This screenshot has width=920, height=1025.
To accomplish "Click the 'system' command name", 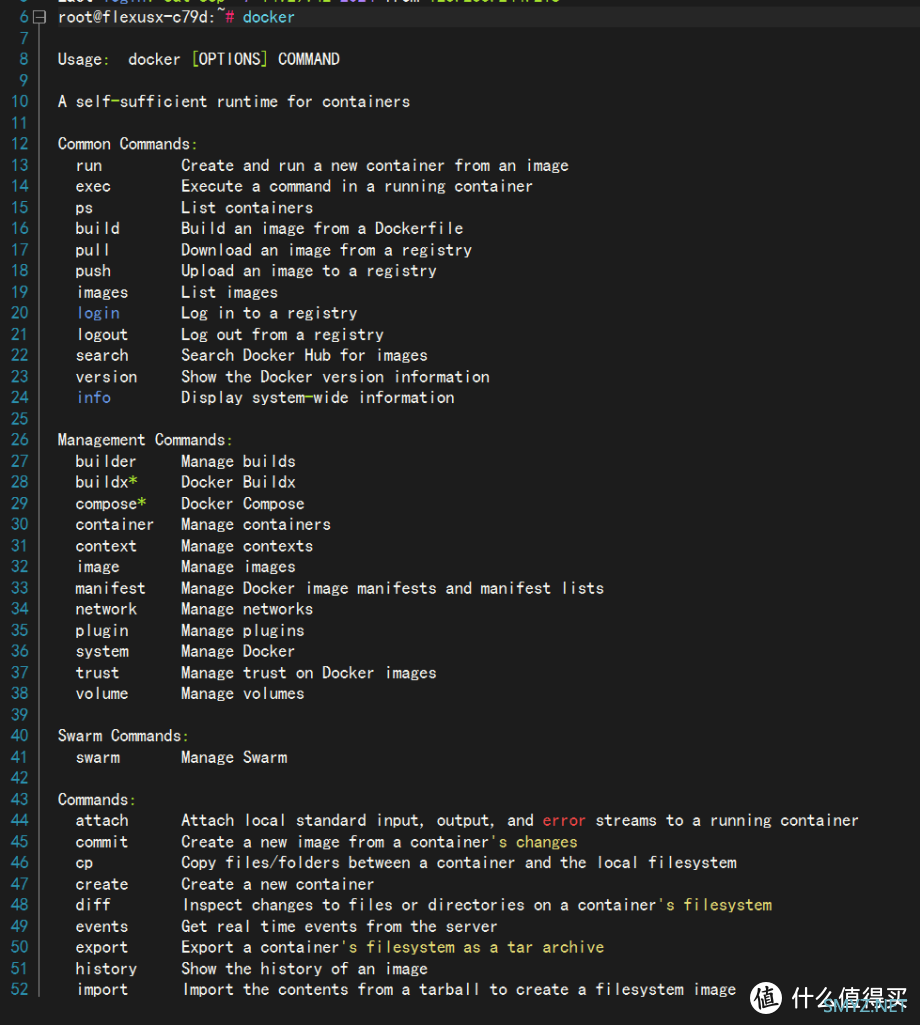I will (x=102, y=652).
